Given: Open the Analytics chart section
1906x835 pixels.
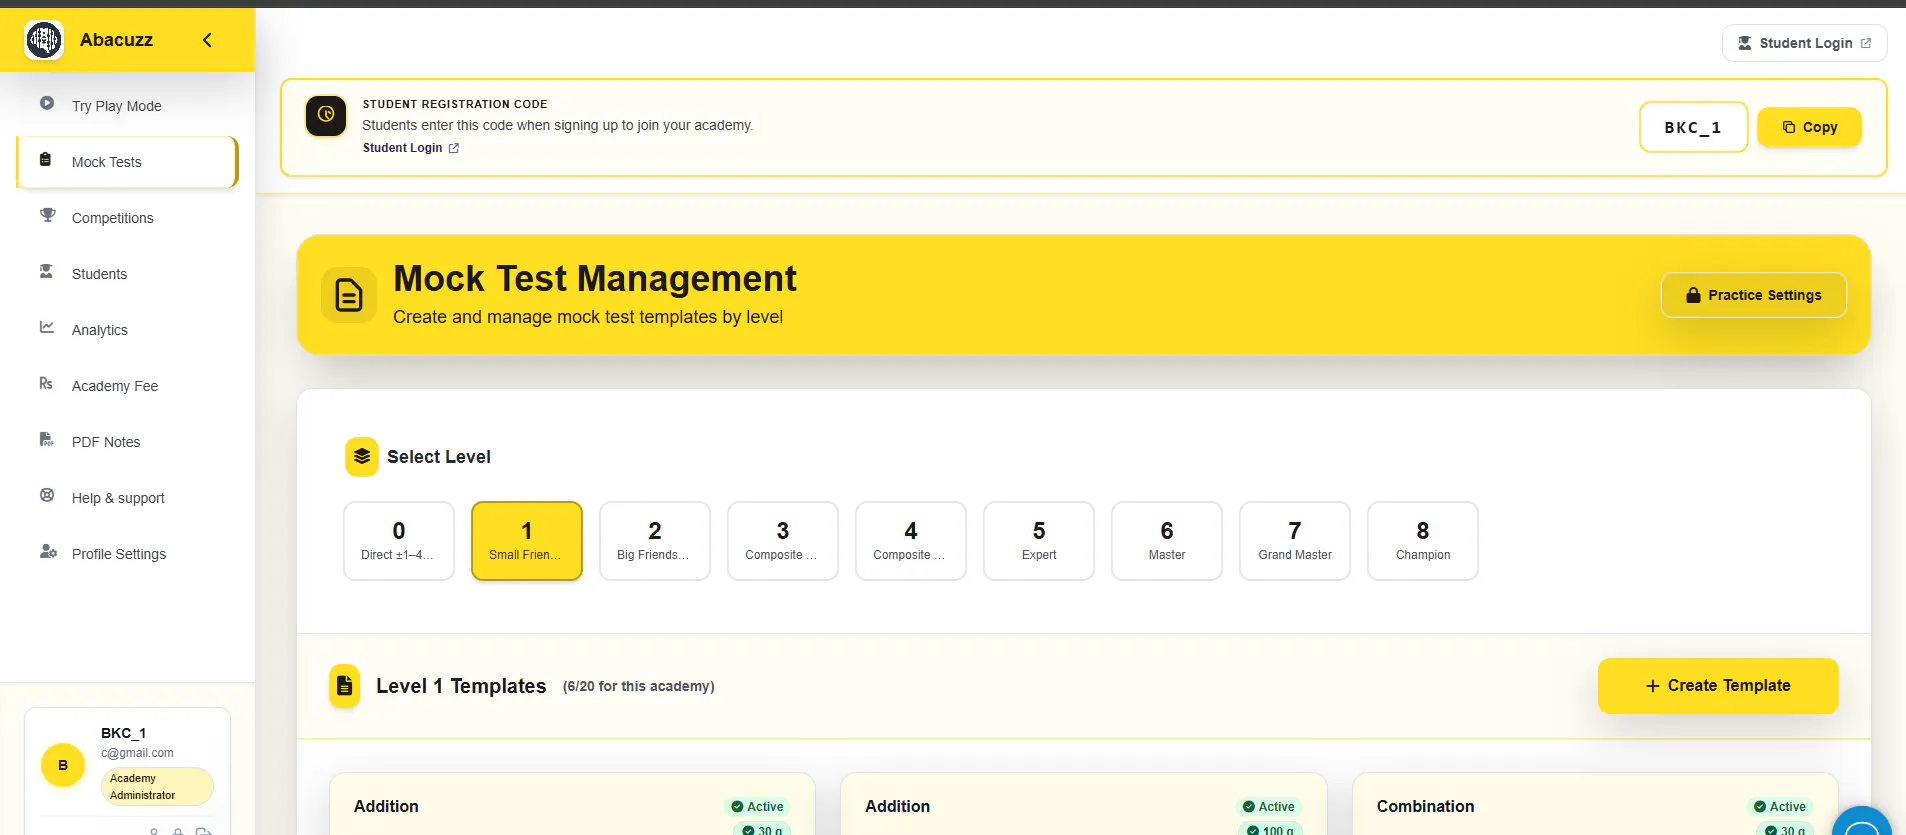Looking at the screenshot, I should (127, 330).
